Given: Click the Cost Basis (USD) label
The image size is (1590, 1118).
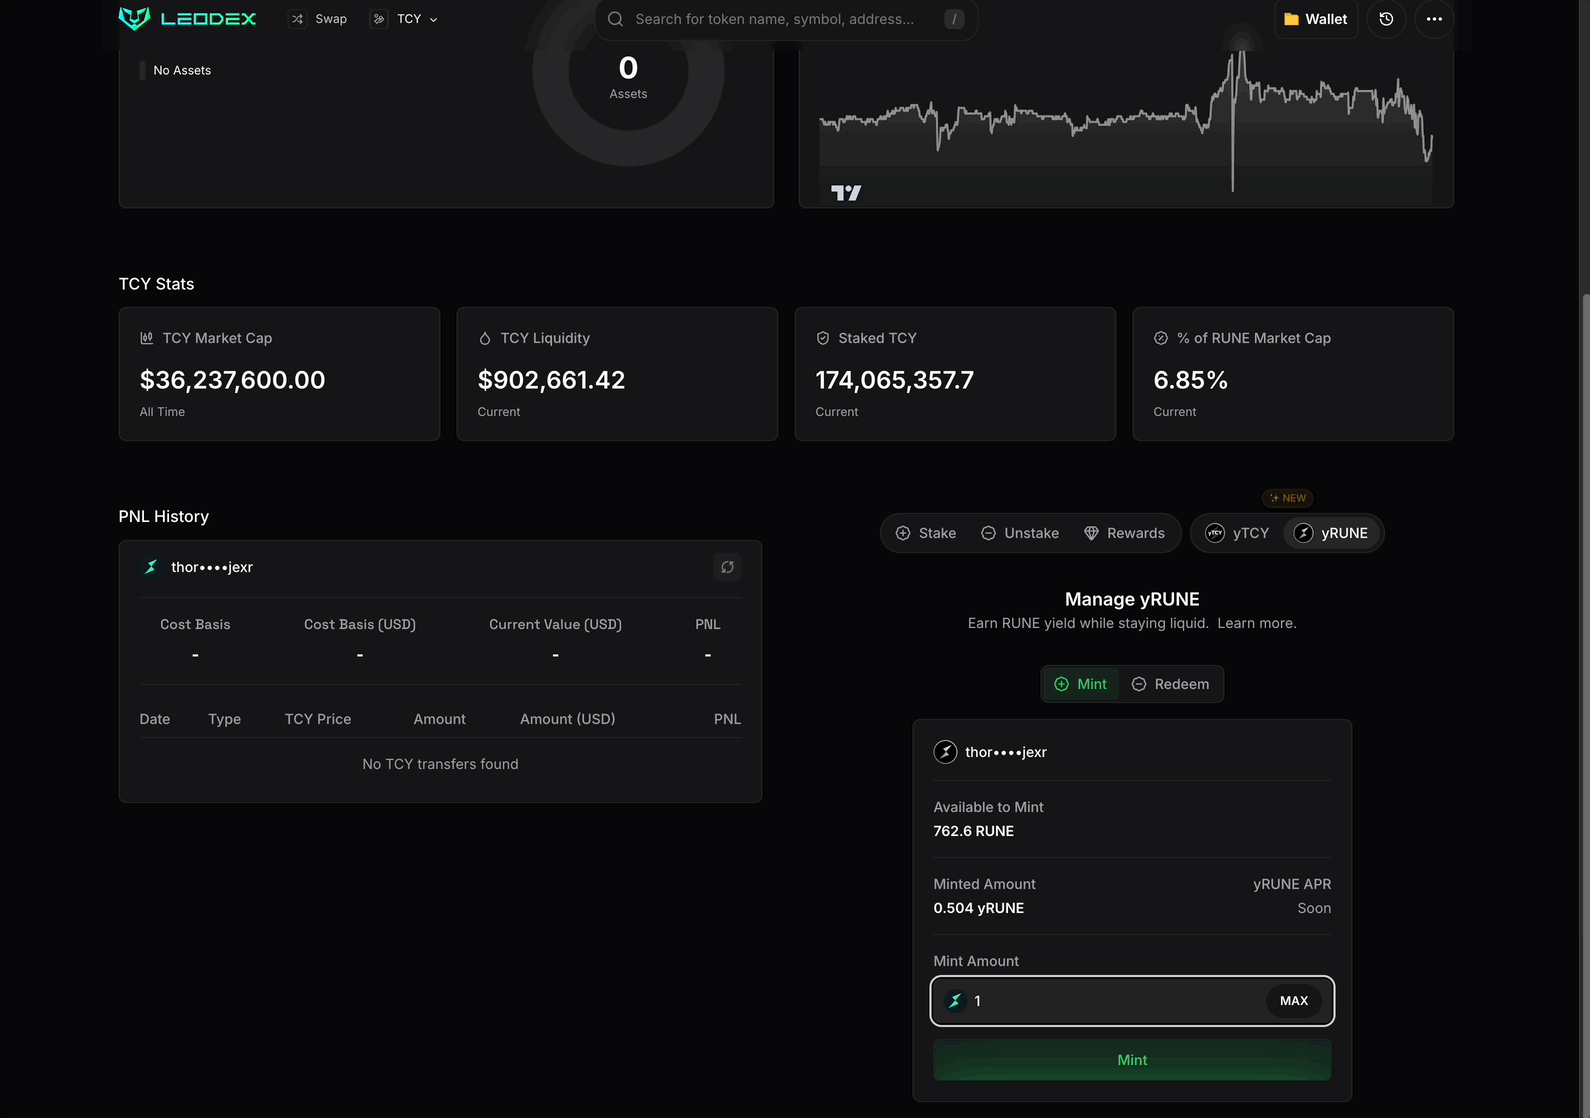Looking at the screenshot, I should click(360, 624).
